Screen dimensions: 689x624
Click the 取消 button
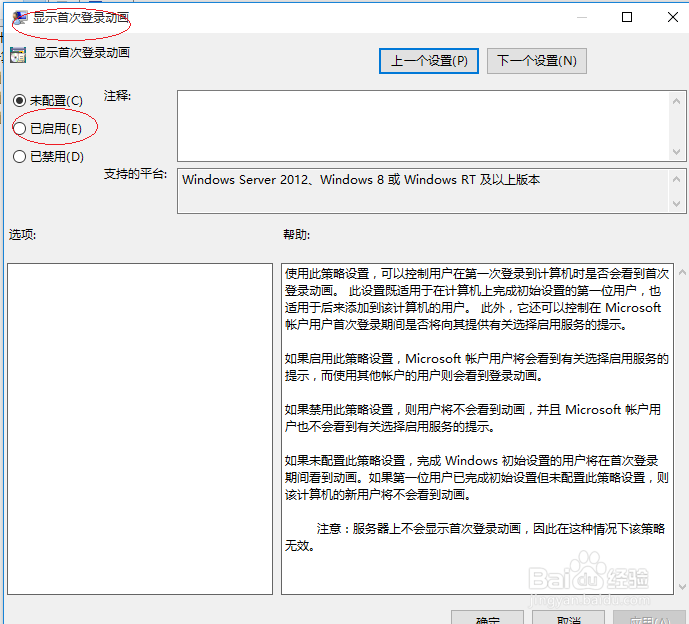point(568,619)
